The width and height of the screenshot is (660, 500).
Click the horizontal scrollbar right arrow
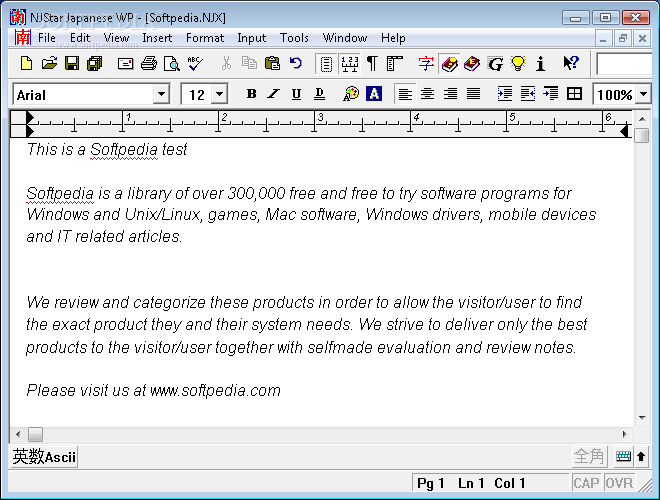click(x=625, y=434)
